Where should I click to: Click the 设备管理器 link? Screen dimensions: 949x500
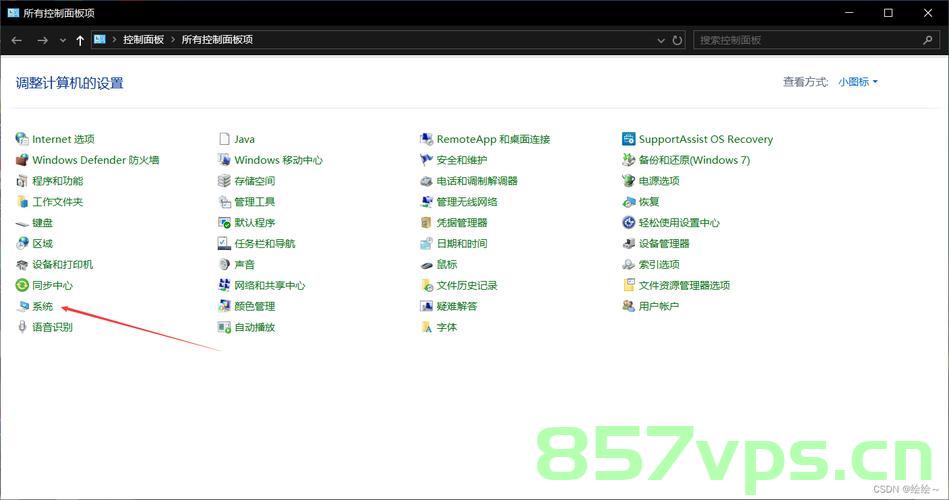(x=664, y=243)
